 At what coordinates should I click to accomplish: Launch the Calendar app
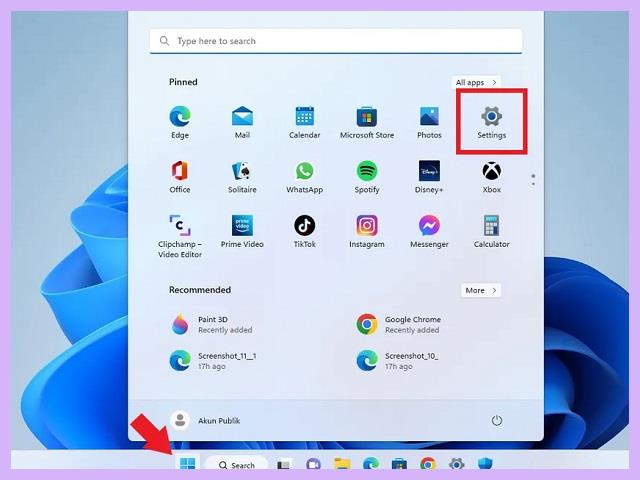pyautogui.click(x=304, y=122)
